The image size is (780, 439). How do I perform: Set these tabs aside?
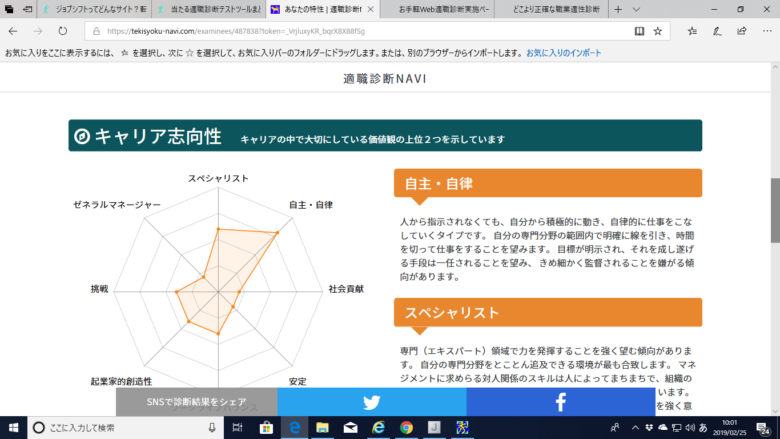27,9
